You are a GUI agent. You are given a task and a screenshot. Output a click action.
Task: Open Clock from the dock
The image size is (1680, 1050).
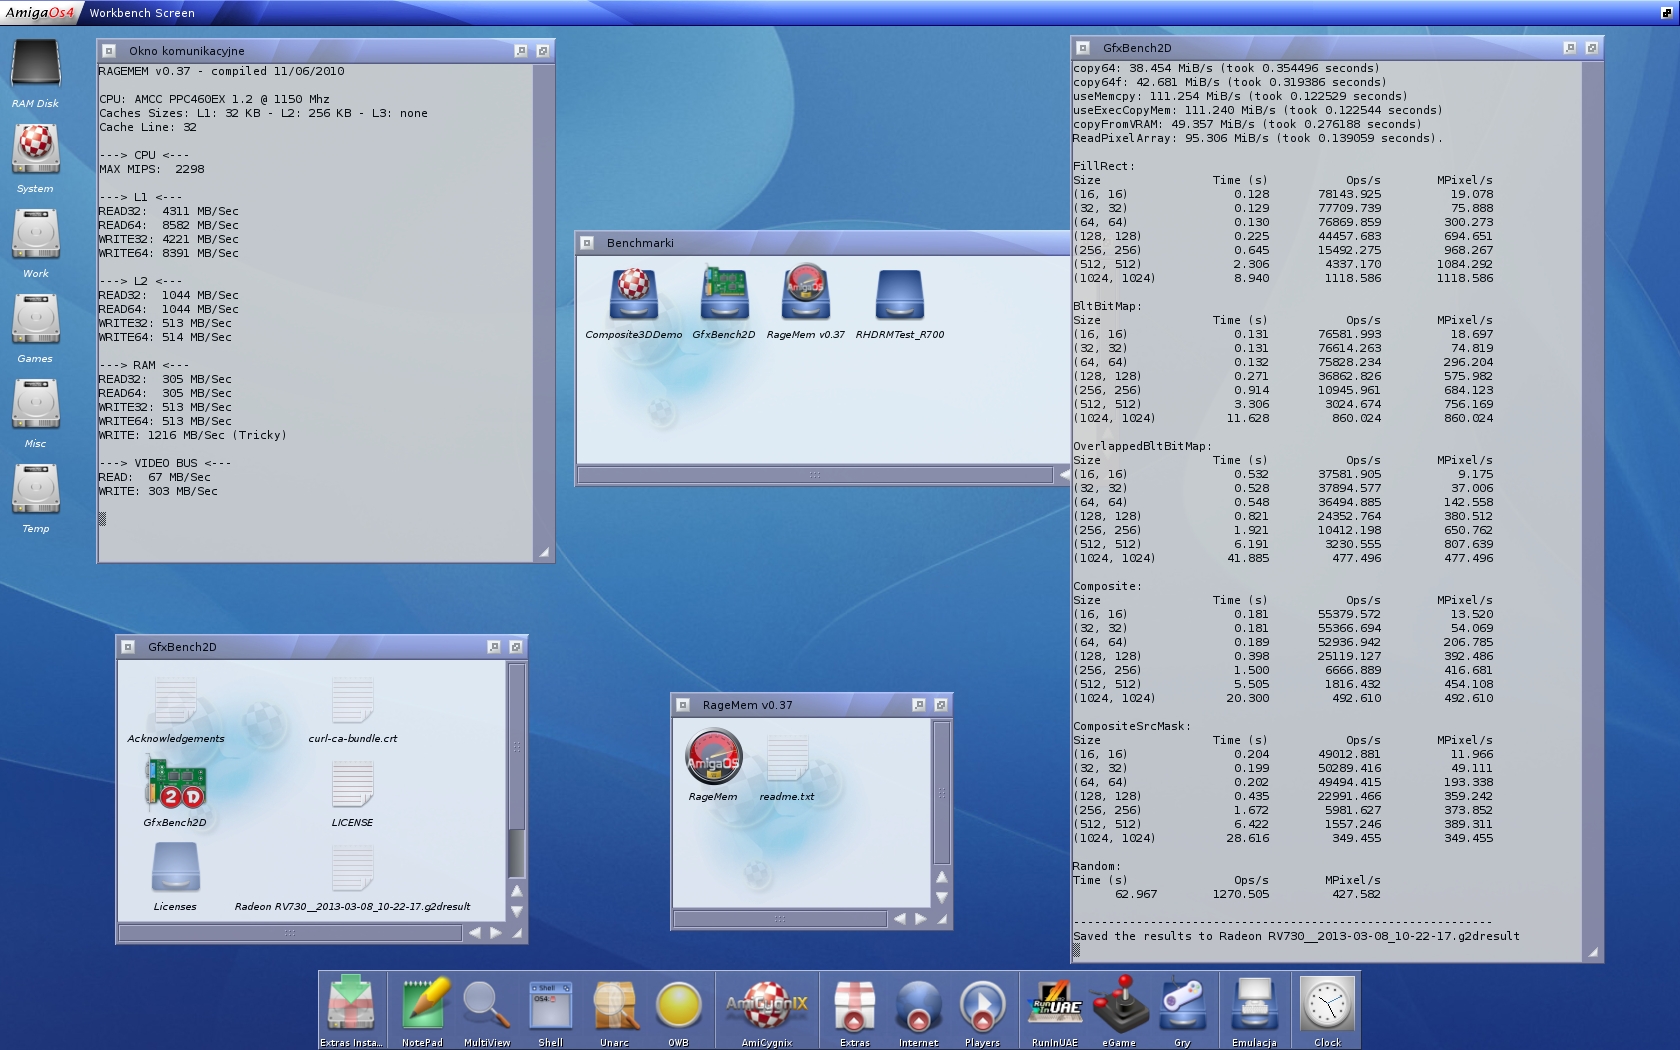[1327, 1004]
